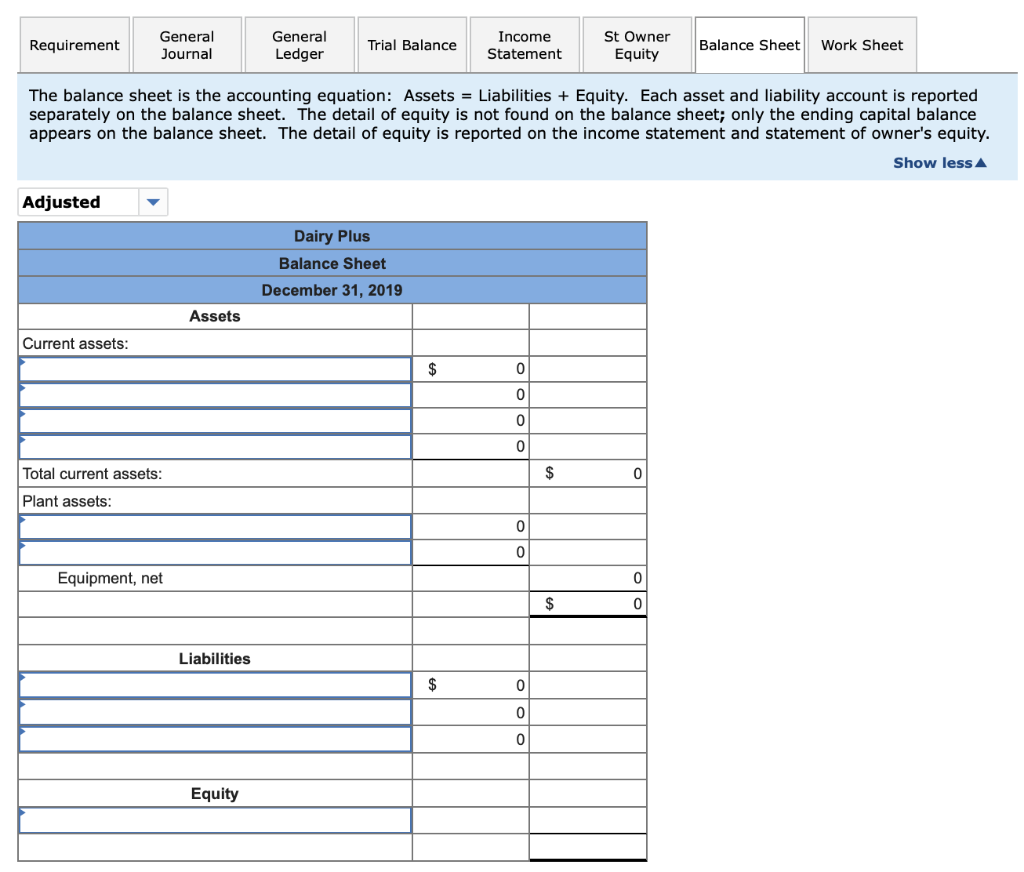Screen dimensions: 1024x872
Task: Open the second Plant assets account dropdown
Action: click(x=214, y=552)
